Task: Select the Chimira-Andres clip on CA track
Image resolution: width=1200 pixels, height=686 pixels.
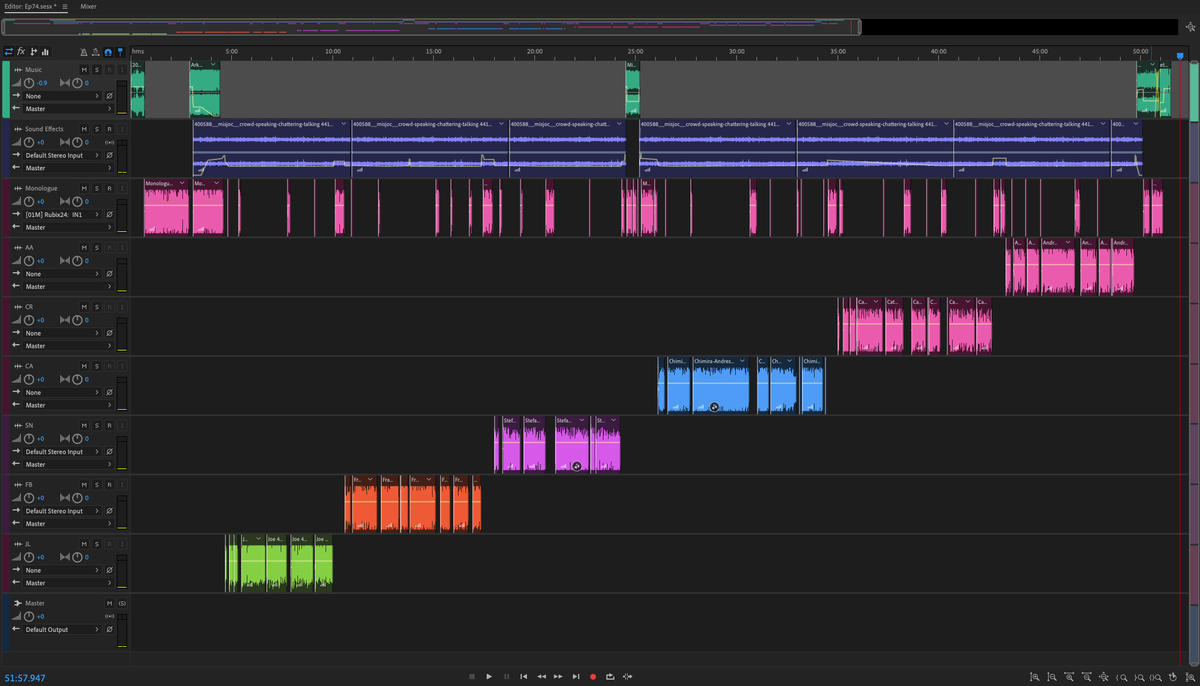Action: (x=720, y=386)
